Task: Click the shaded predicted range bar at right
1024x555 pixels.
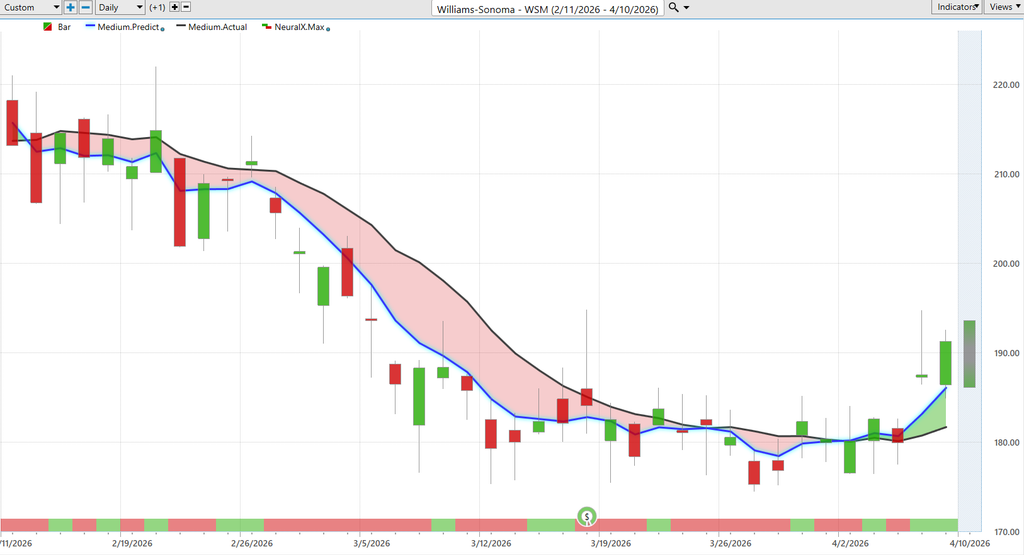Action: tap(970, 354)
